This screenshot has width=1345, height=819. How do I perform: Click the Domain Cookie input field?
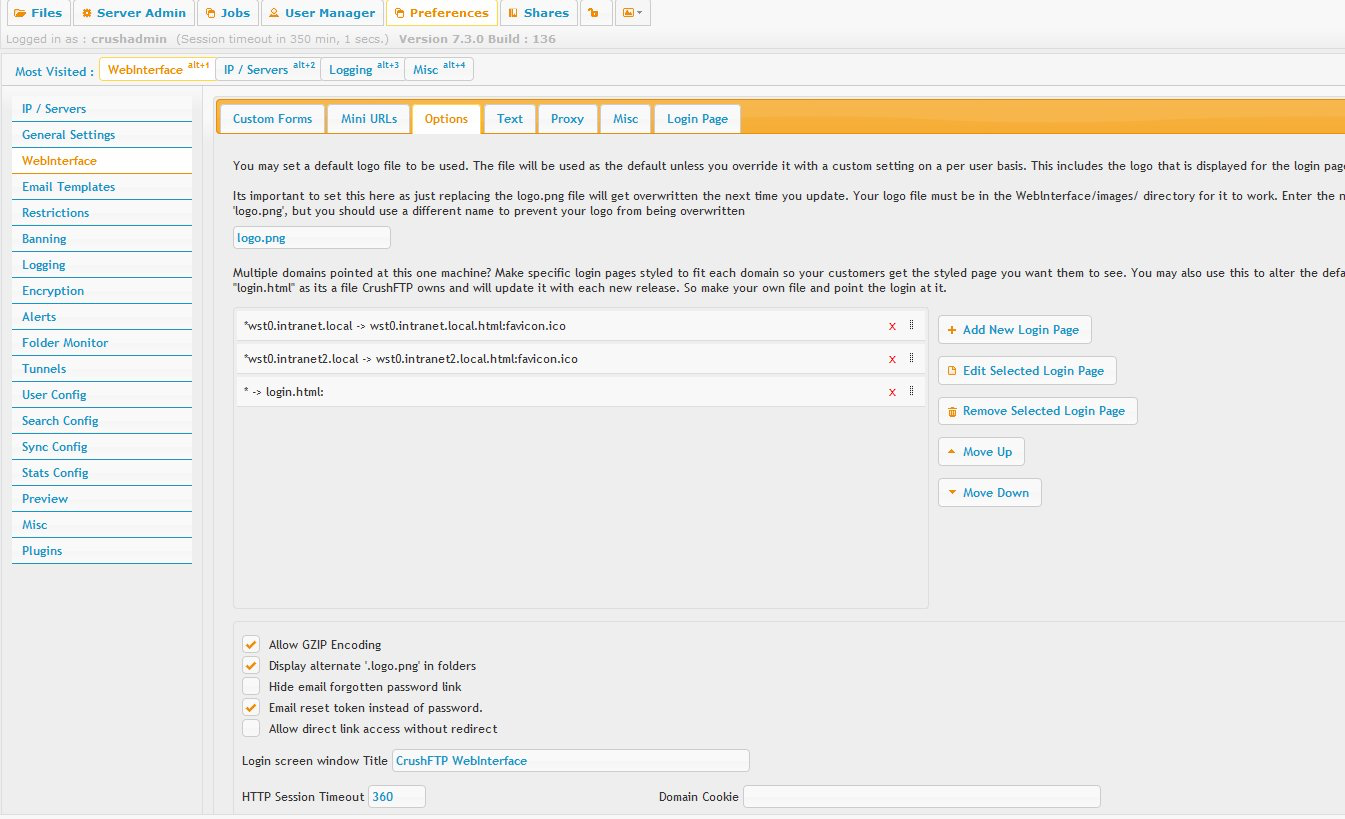click(x=922, y=797)
